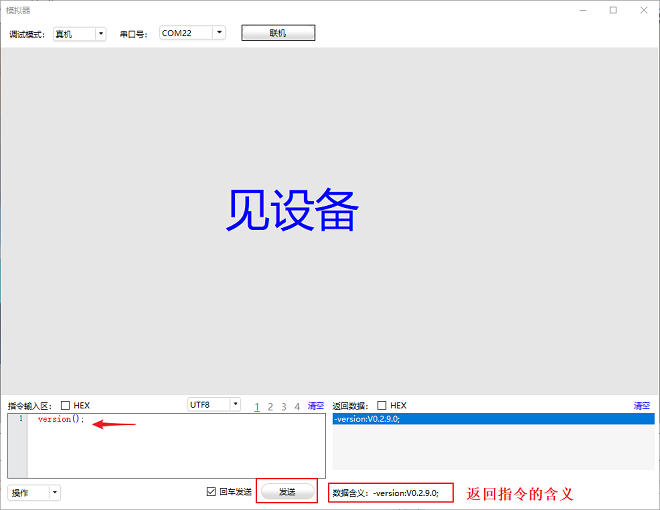This screenshot has height=510, width=660.
Task: Clear the command input with 清空 link
Action: (316, 406)
